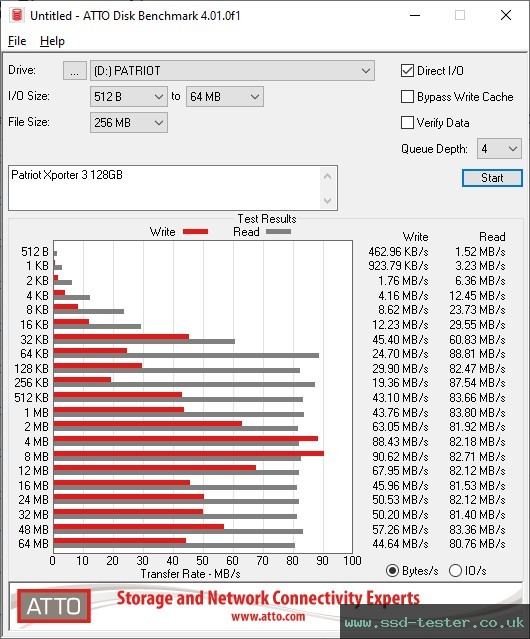Click the Test Results heading

pyautogui.click(x=267, y=219)
